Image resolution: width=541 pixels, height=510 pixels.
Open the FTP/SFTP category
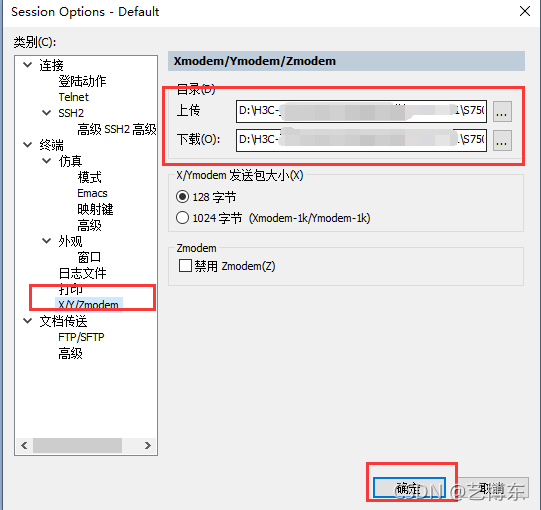81,337
